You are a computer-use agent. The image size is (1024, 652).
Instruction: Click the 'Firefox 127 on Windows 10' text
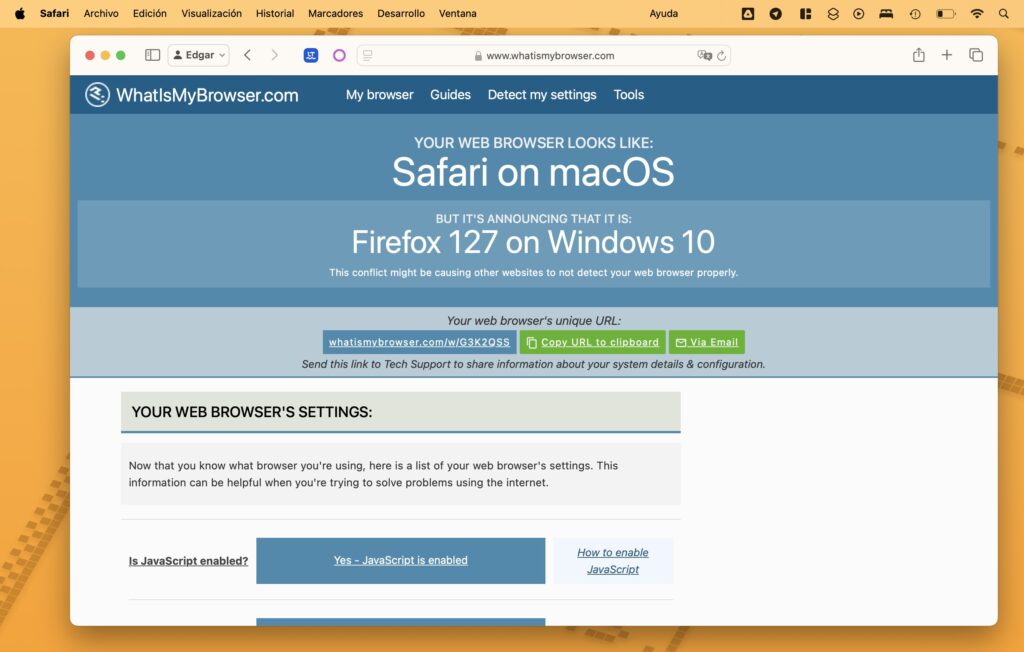click(533, 242)
